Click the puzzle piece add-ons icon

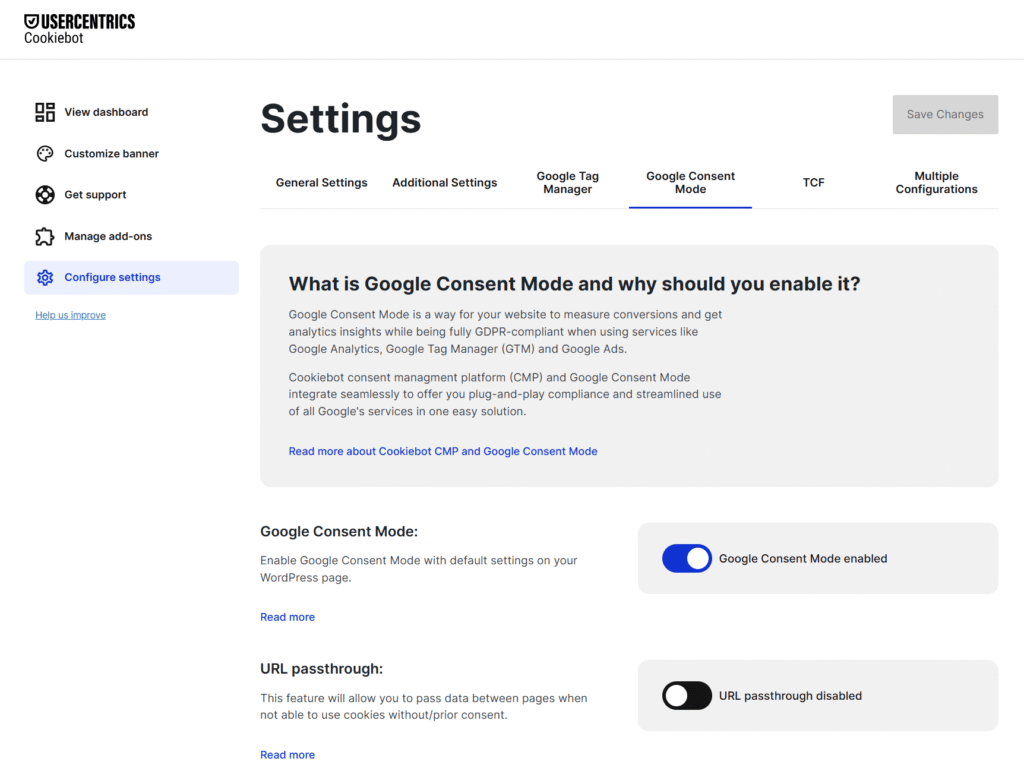(45, 236)
